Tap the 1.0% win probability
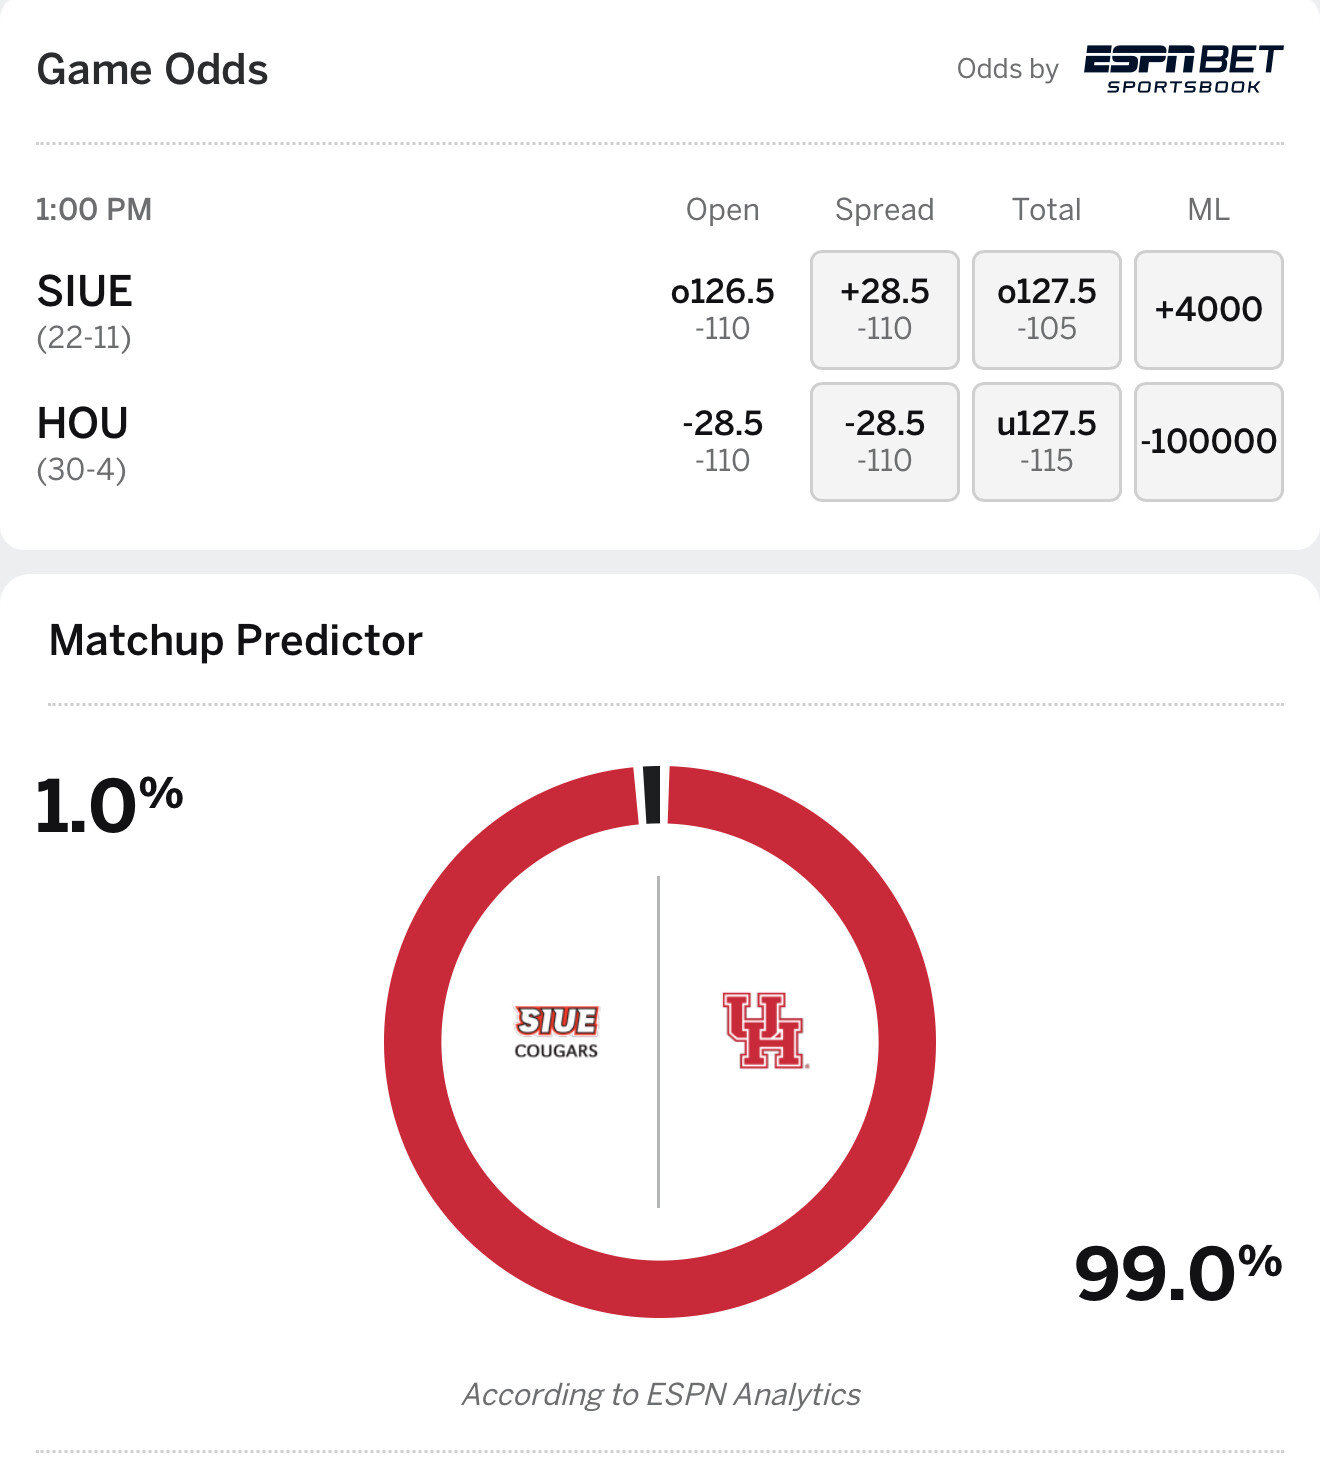Screen dimensions: 1320x1475 [x=109, y=806]
